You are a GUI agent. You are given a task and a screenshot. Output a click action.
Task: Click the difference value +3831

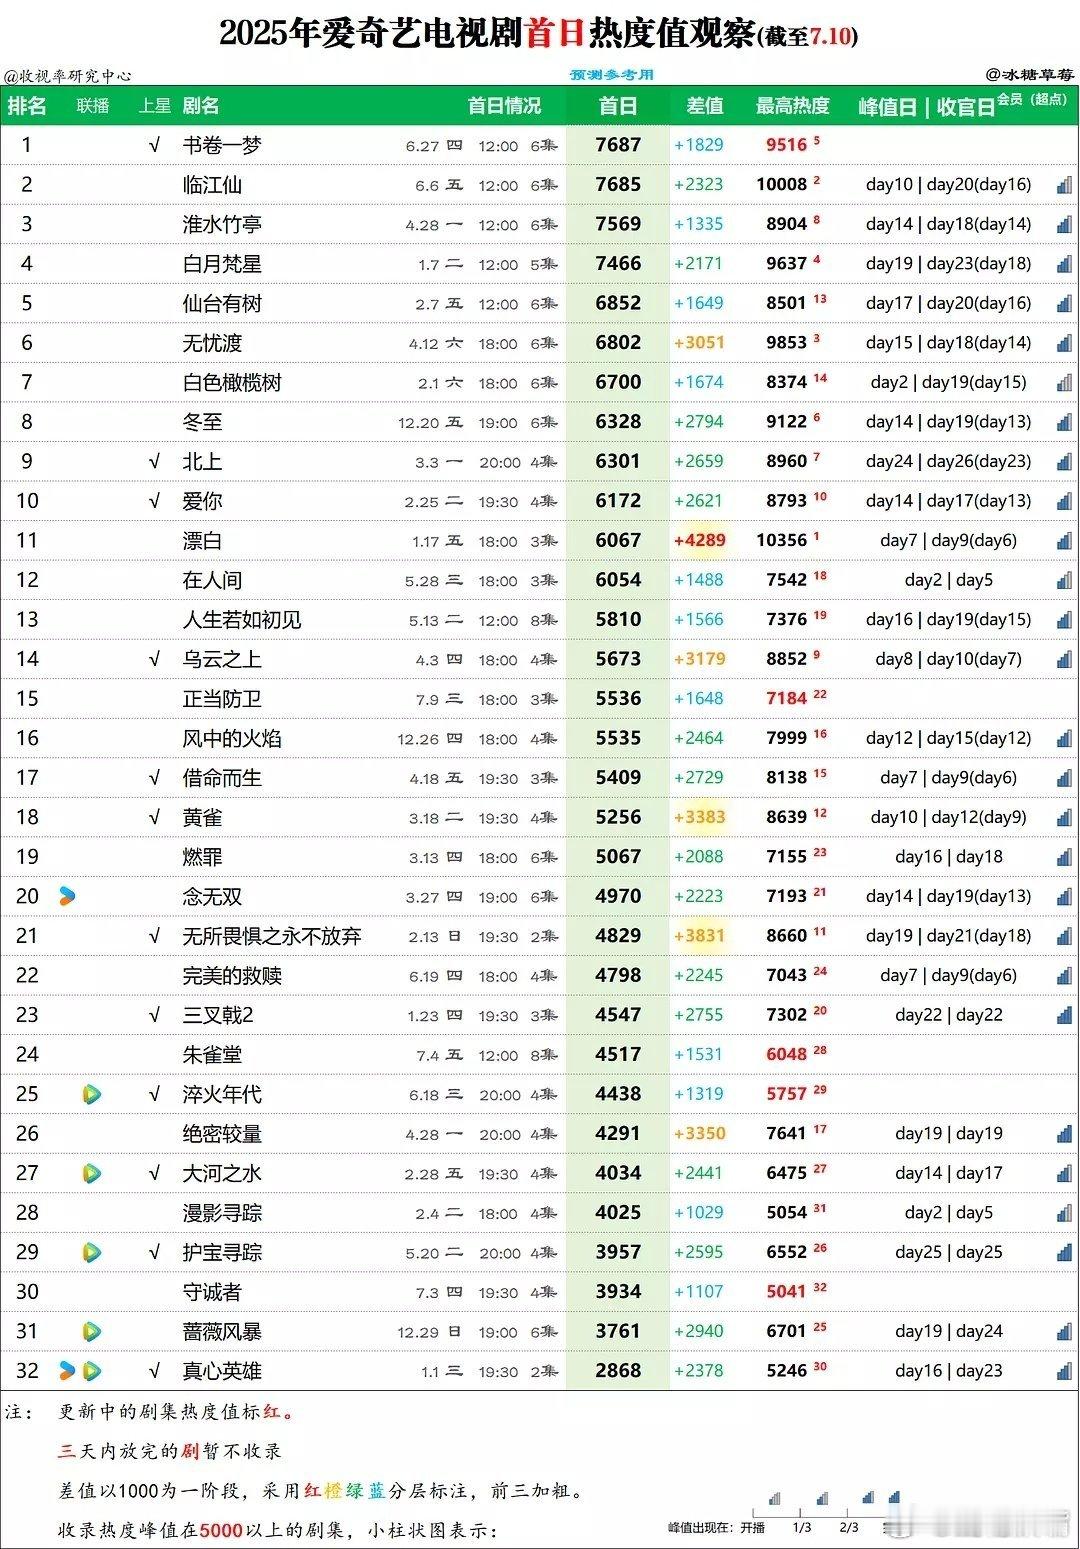coord(699,936)
